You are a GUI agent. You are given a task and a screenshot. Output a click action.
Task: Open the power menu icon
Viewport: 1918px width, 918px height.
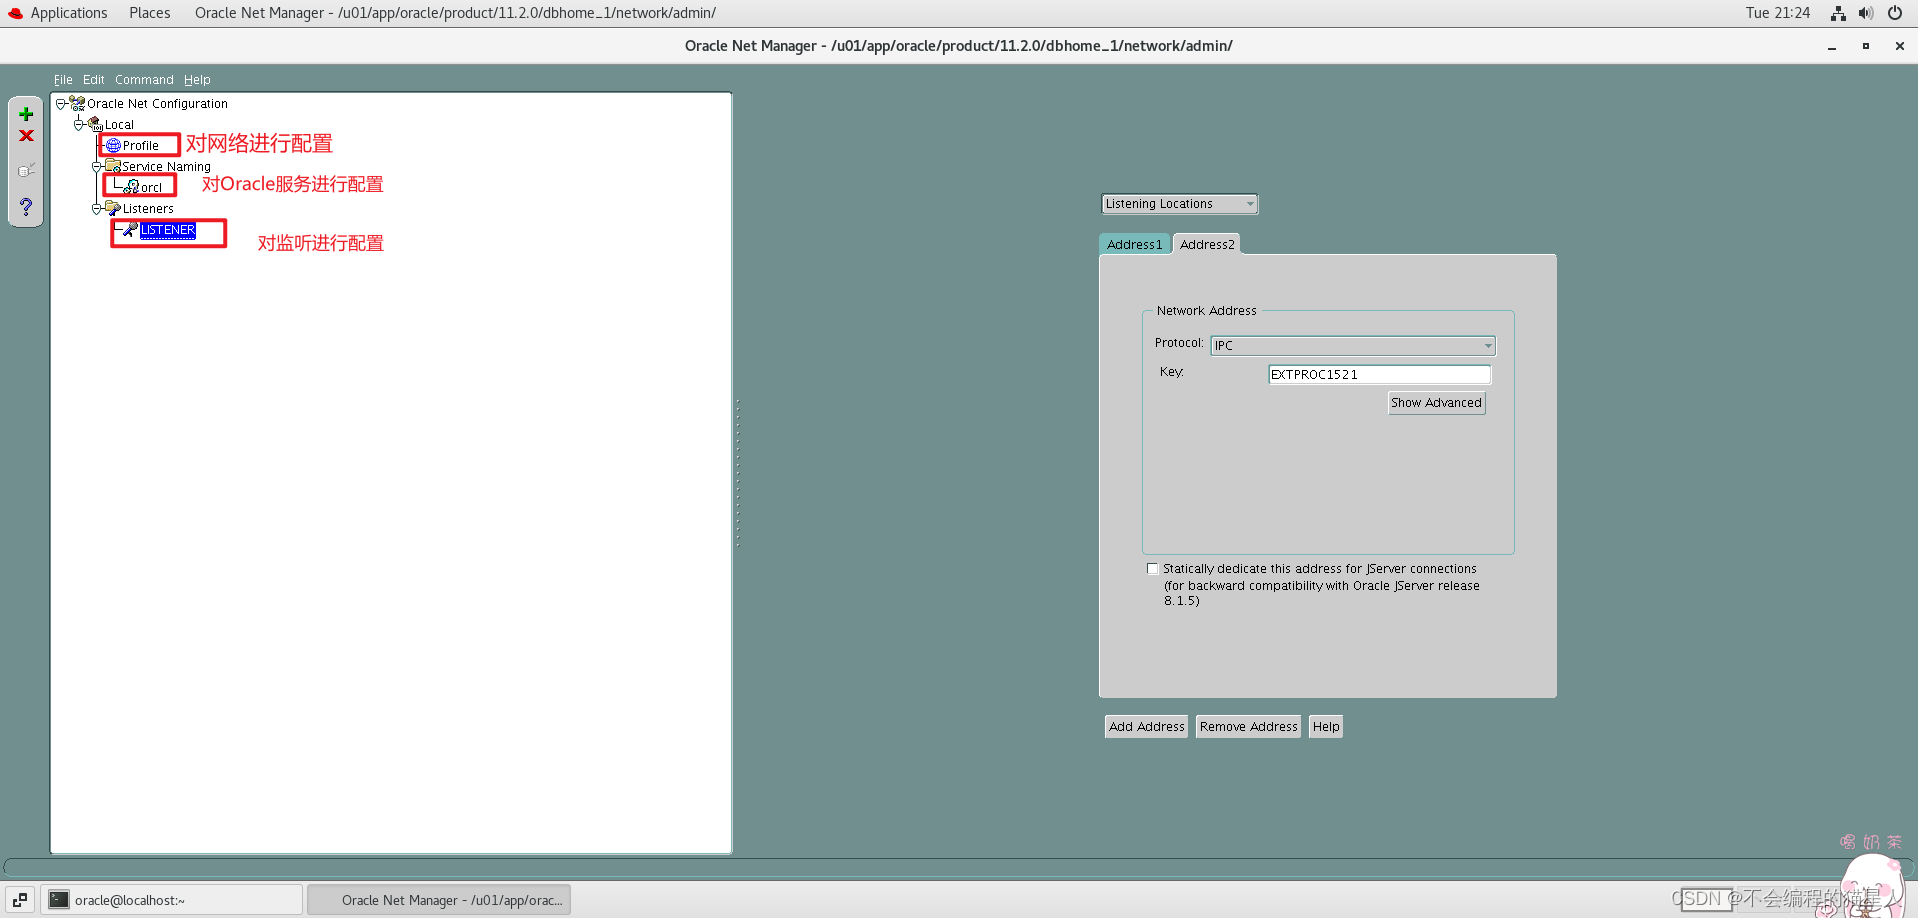1895,13
